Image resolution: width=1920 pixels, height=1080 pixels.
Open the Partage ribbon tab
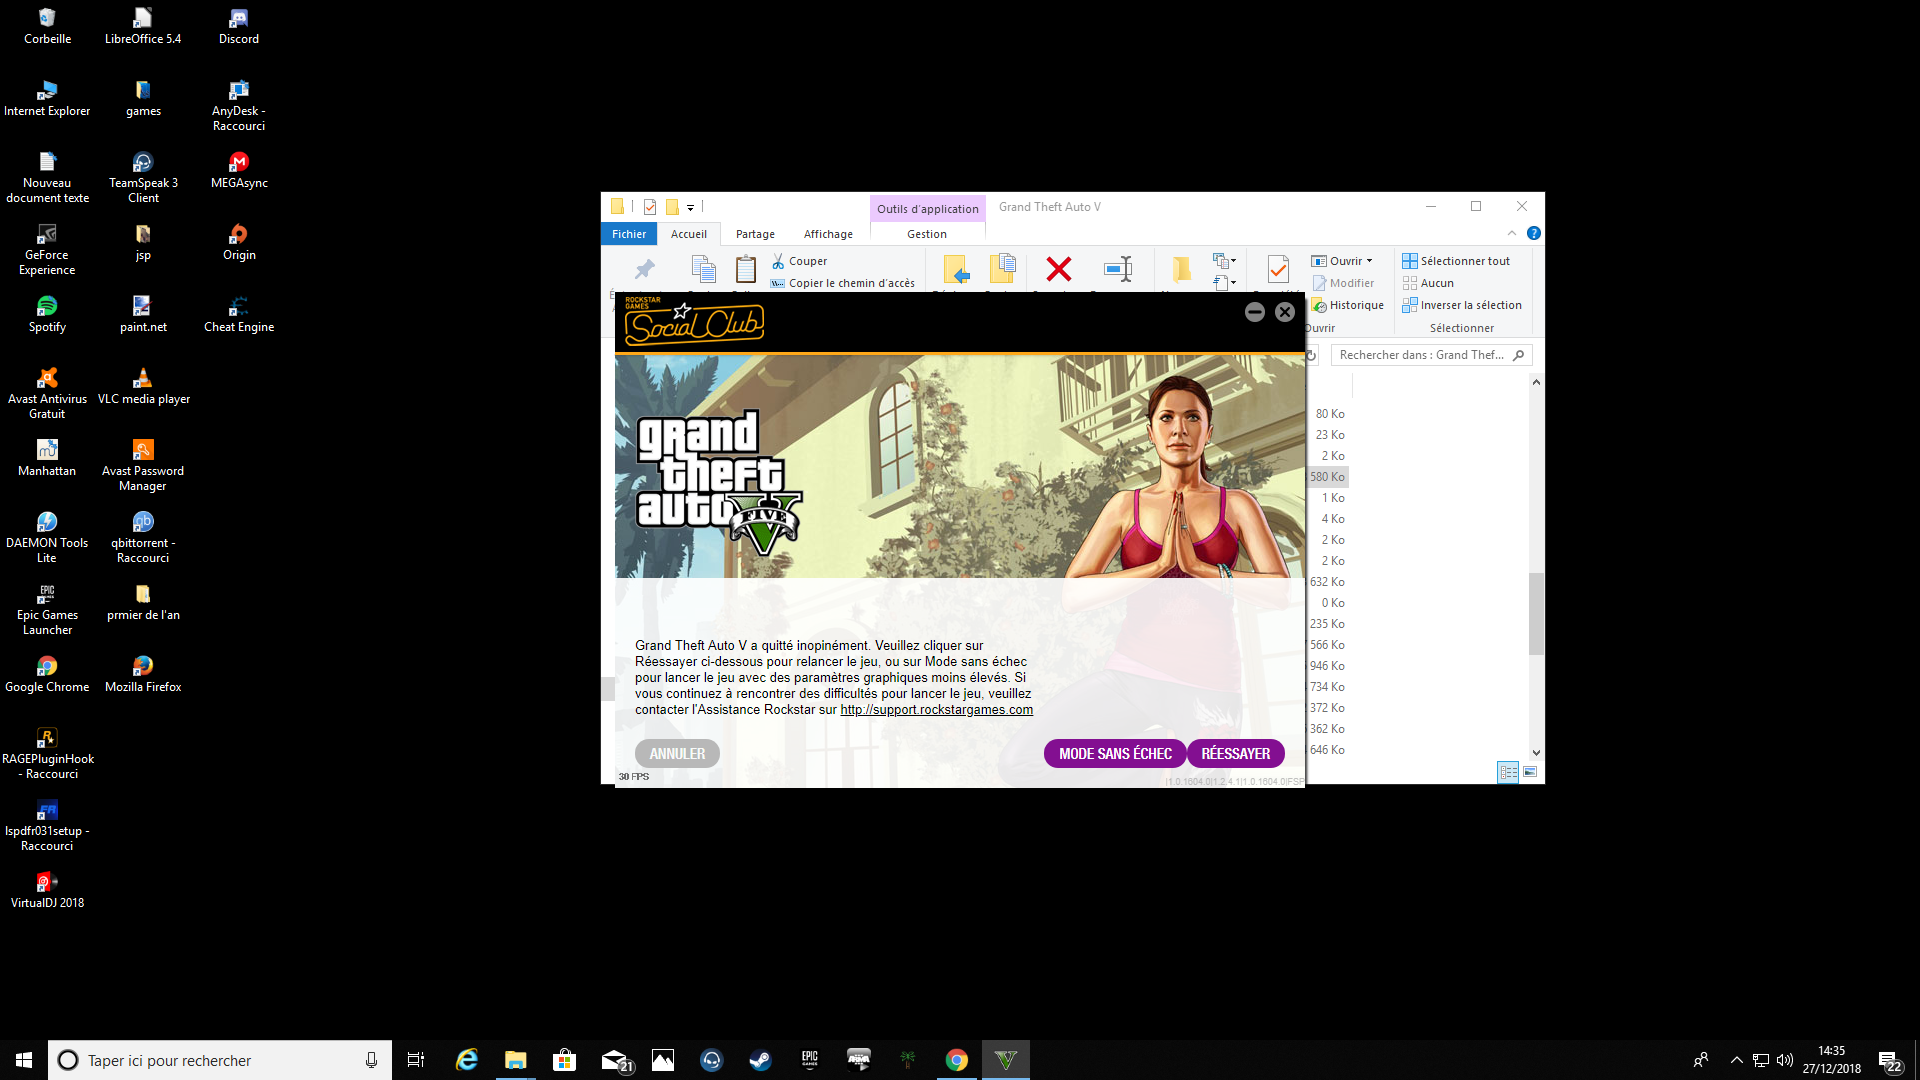(x=755, y=234)
